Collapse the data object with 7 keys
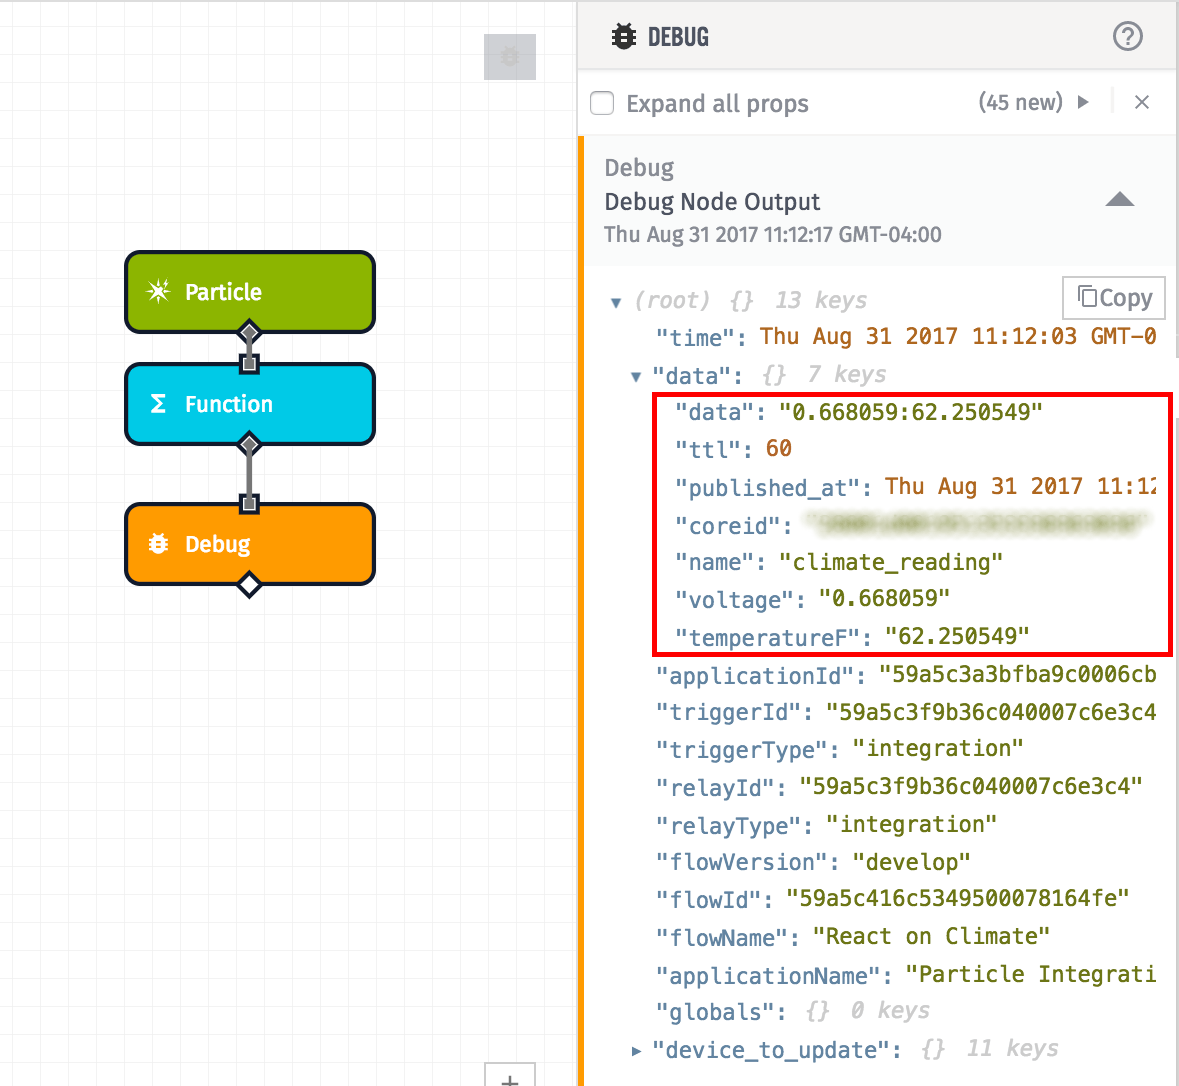The height and width of the screenshot is (1086, 1179). tap(637, 374)
